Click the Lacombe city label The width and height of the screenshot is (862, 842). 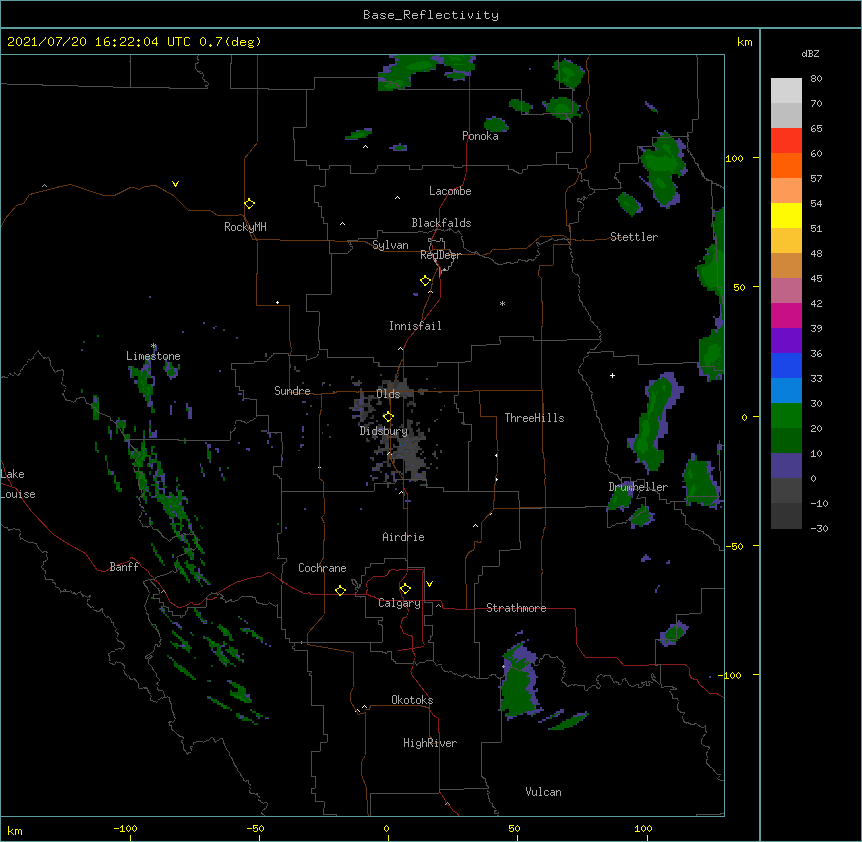click(450, 191)
